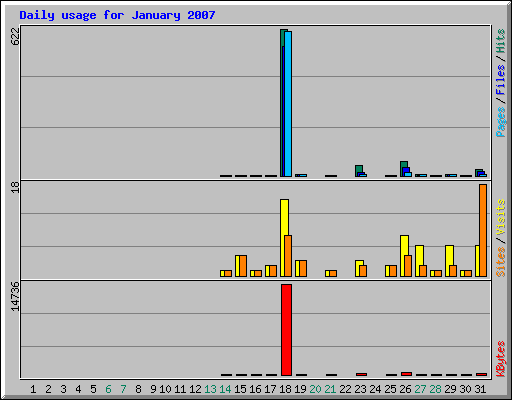
Task: Select the tall red KBytes bar for day 18
Action: [286, 330]
